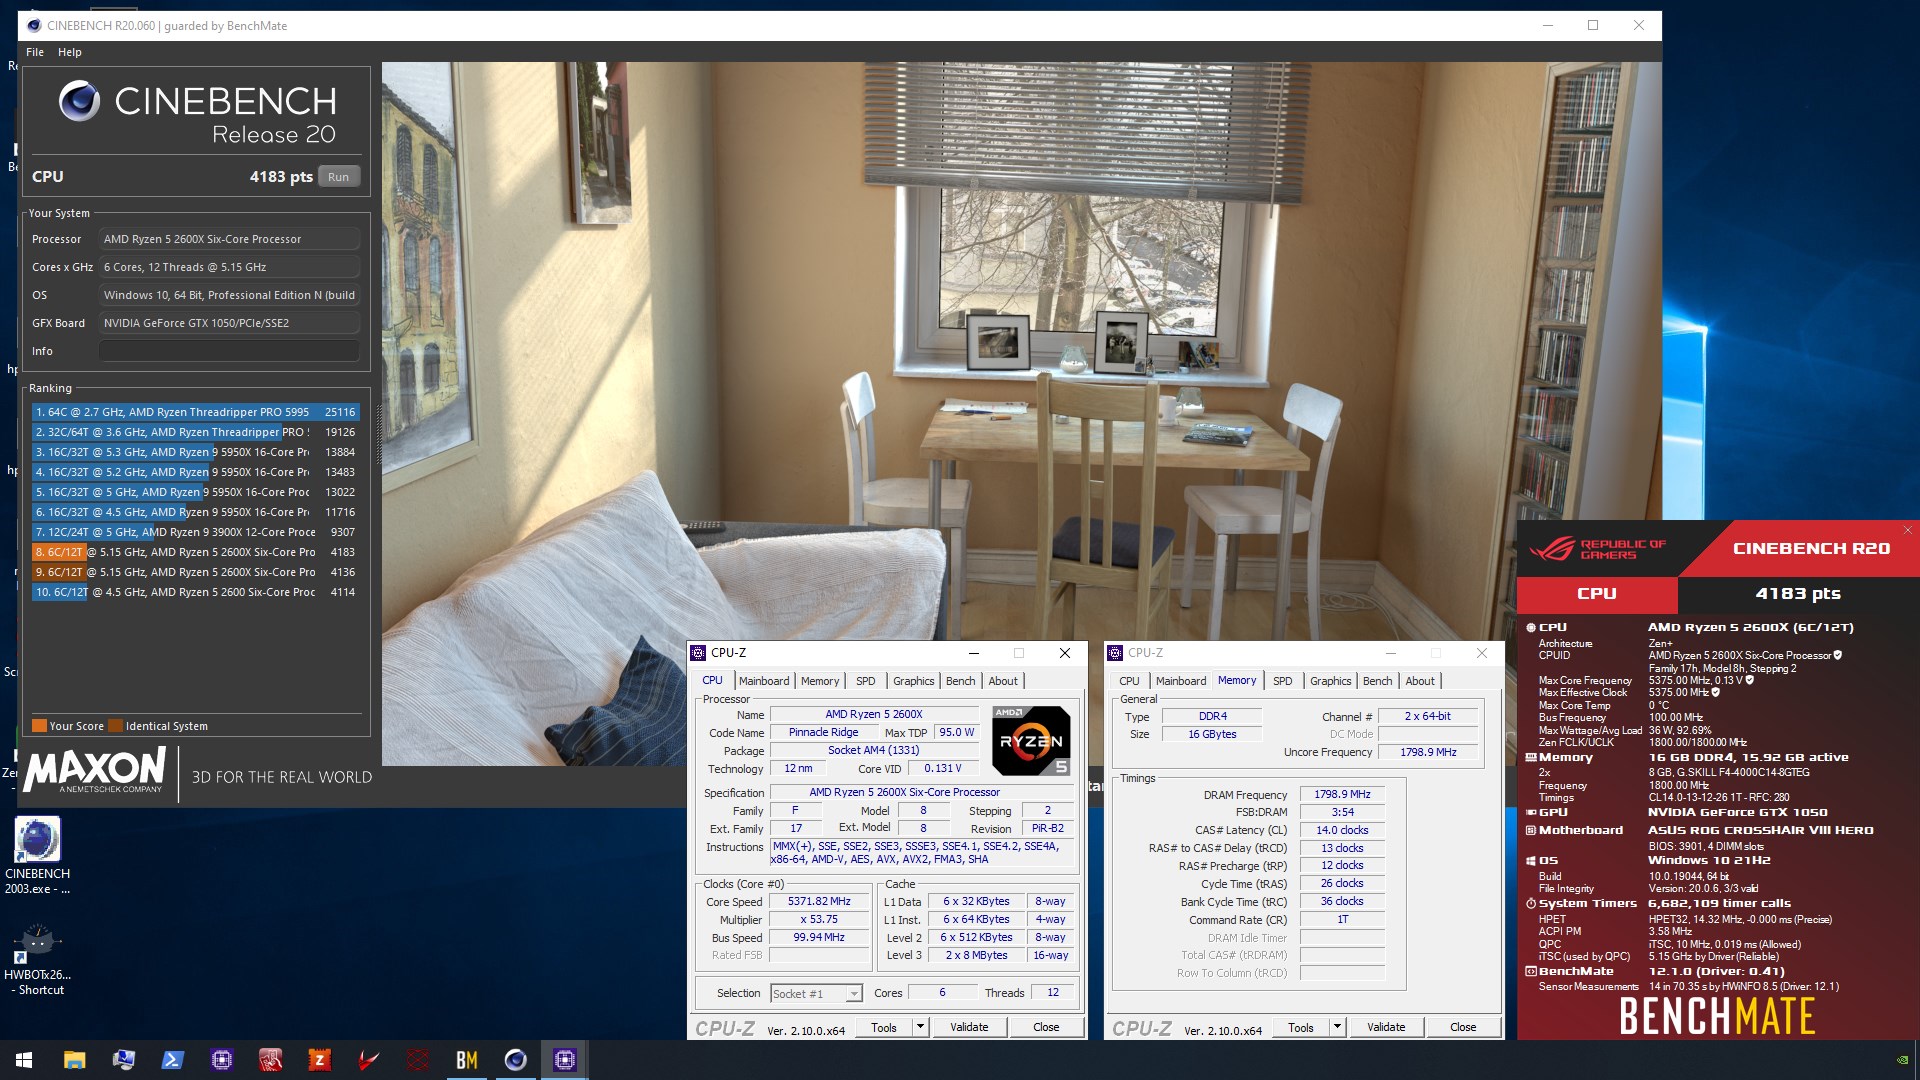Switch to Cinebench via taskbar icon
This screenshot has width=1920, height=1080.
pyautogui.click(x=516, y=1060)
